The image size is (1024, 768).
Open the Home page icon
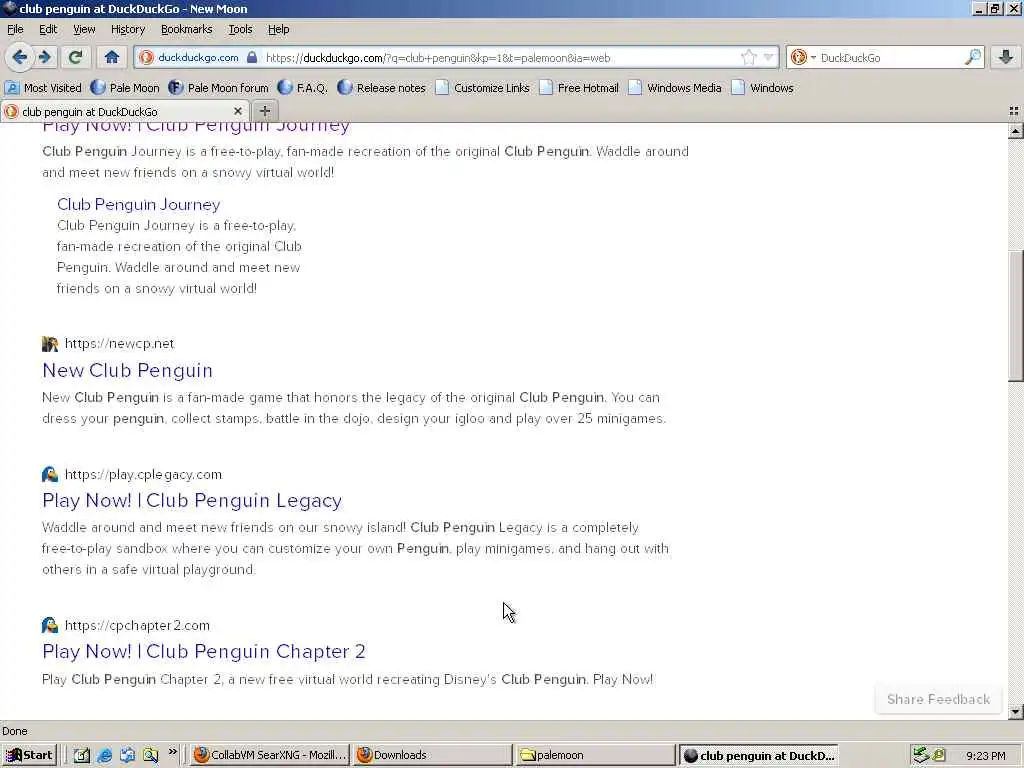tap(112, 57)
